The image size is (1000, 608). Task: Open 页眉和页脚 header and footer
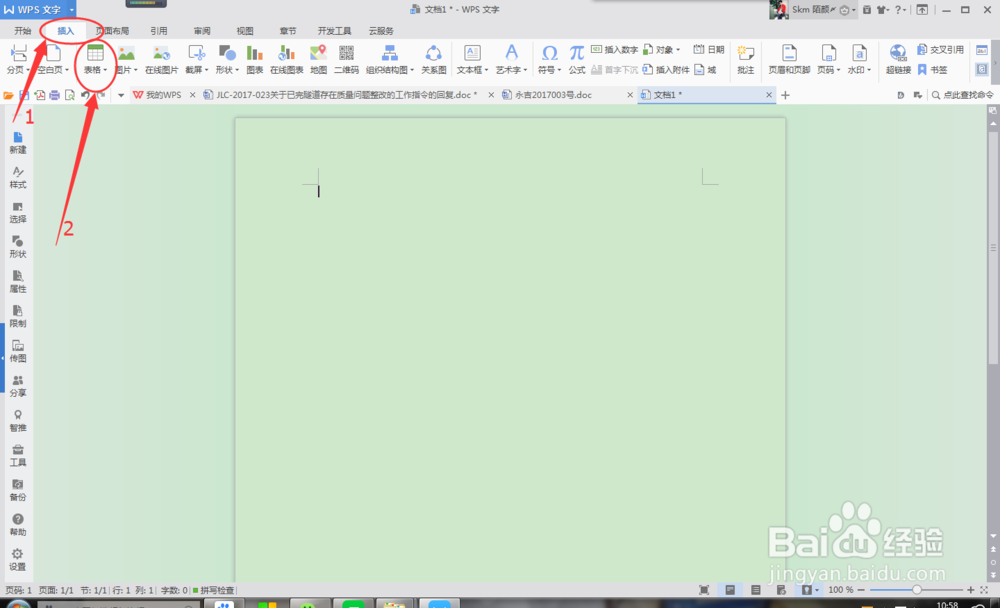(x=789, y=59)
